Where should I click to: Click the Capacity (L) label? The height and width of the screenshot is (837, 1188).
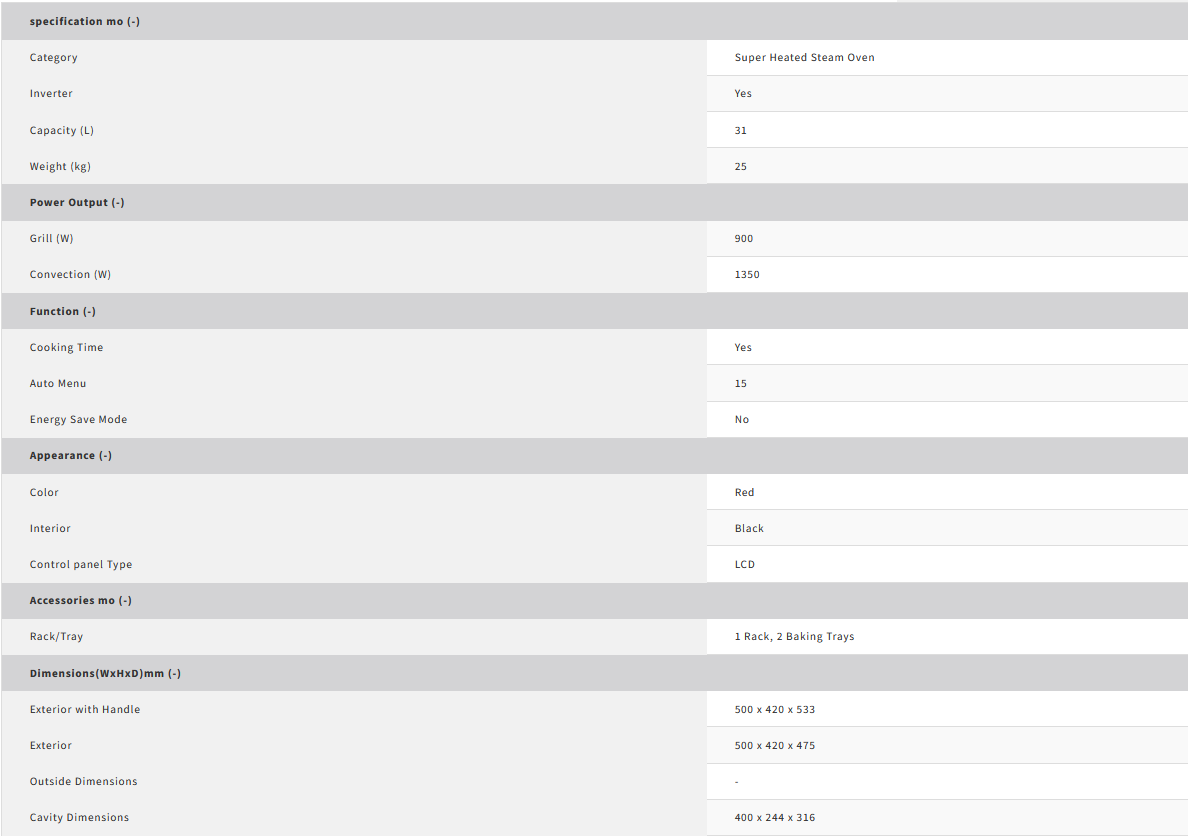point(62,130)
